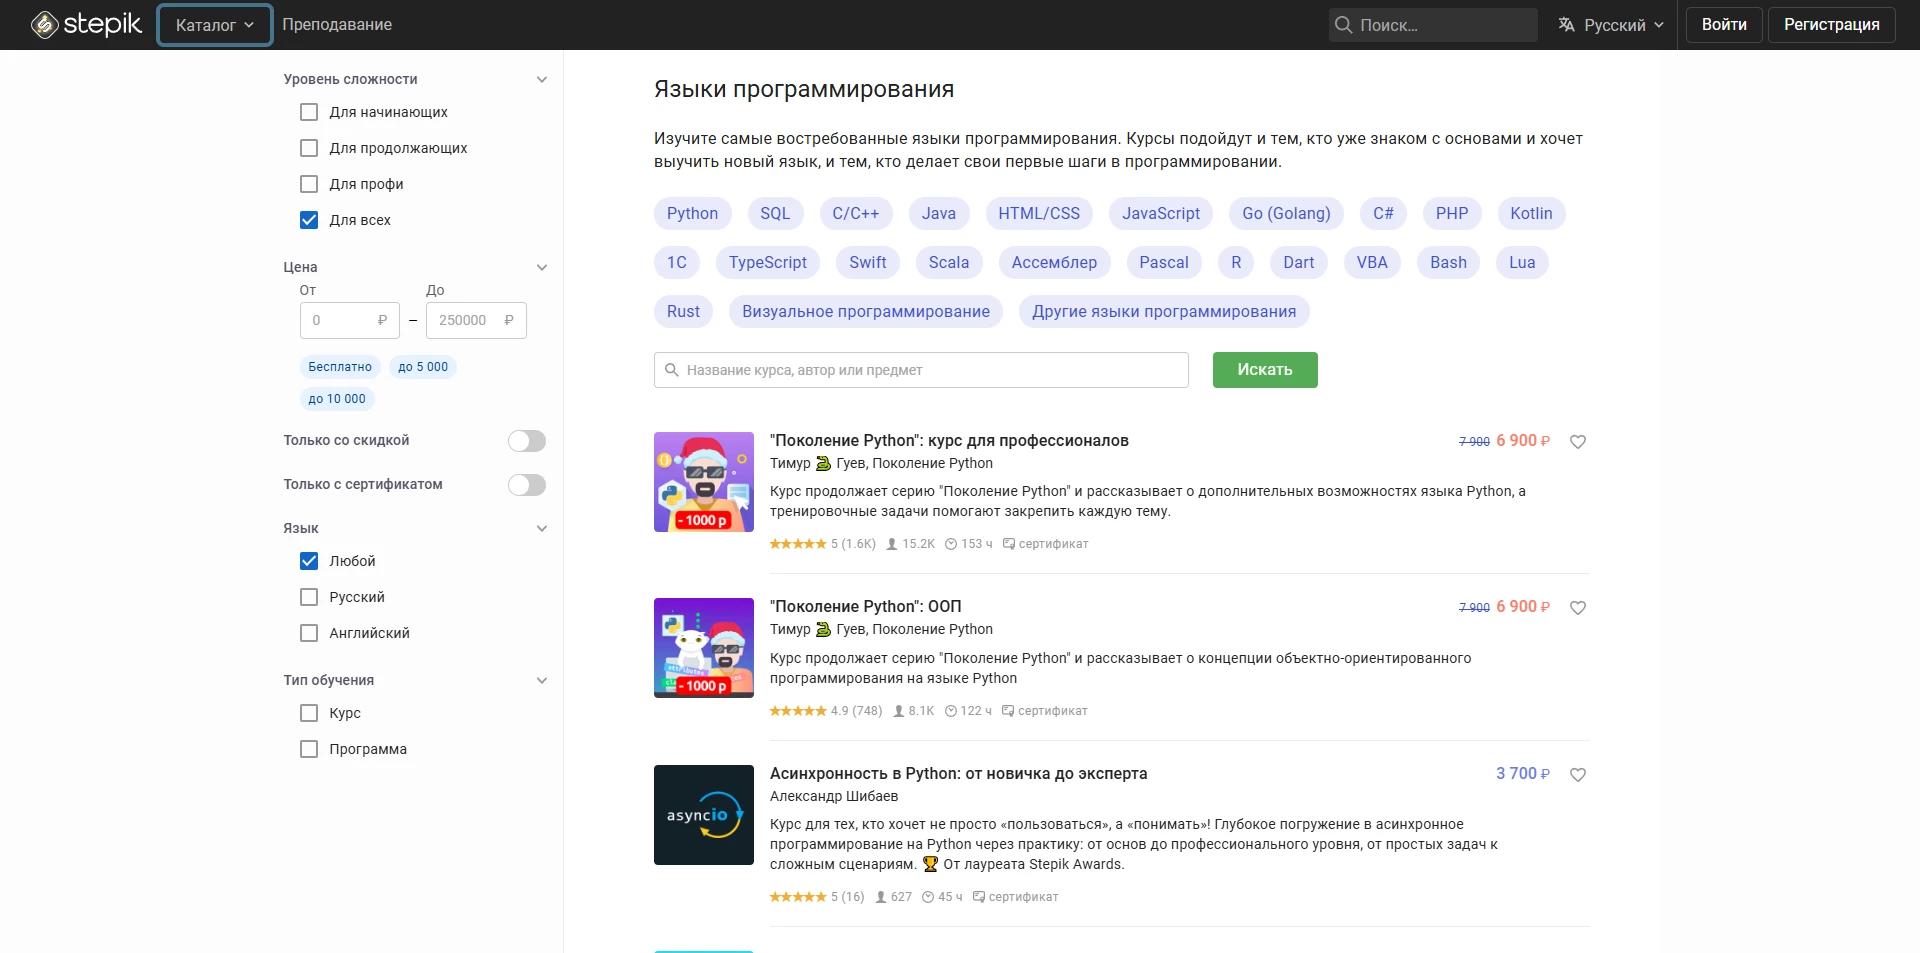This screenshot has height=953, width=1920.
Task: Open the Преподавание menu item
Action: click(337, 25)
